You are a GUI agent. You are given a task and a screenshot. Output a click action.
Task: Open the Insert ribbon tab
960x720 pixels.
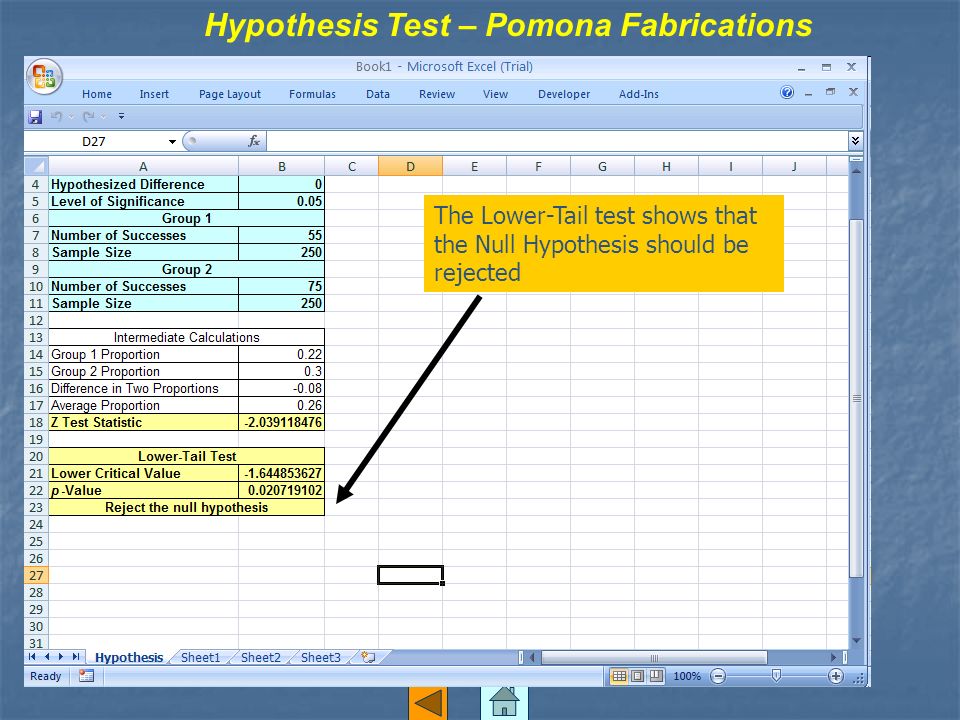click(154, 94)
